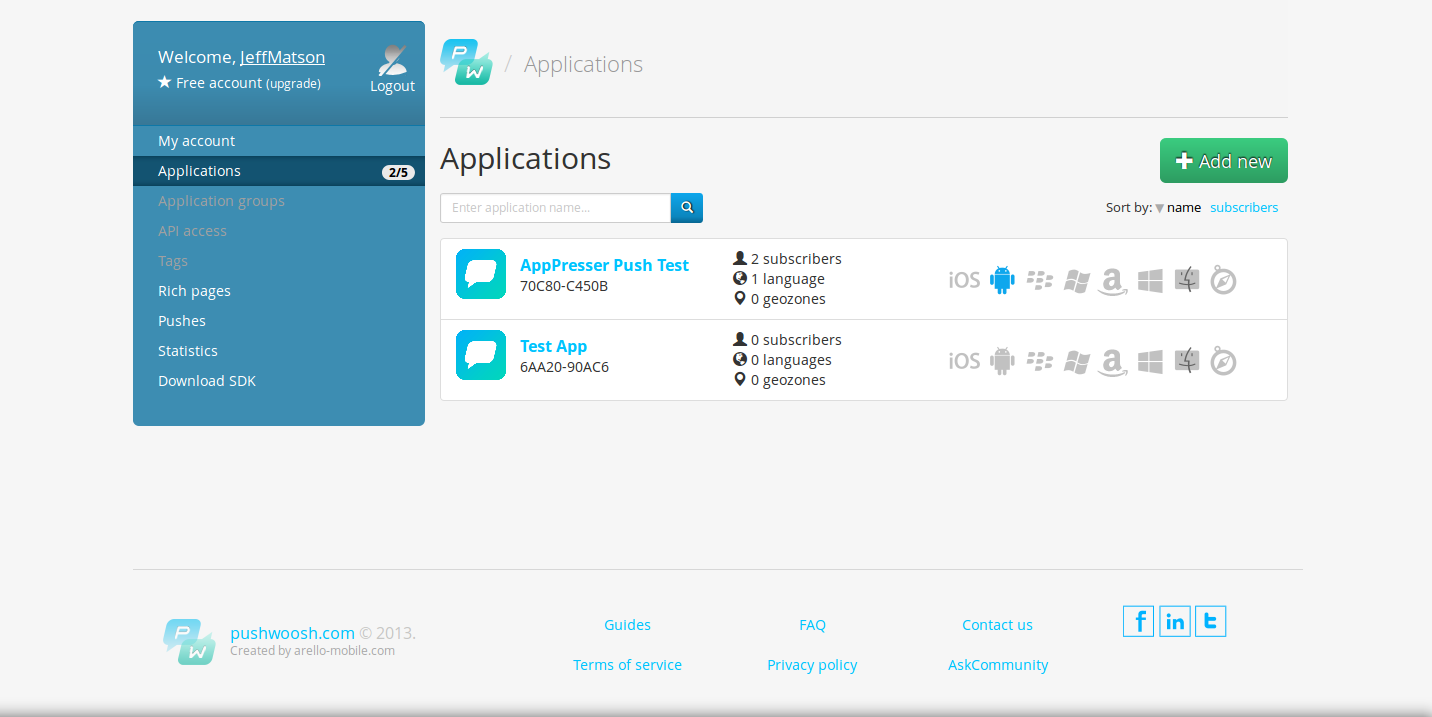Screen dimensions: 1432x717
Task: Click the BlackBerry icon for AppPresser Push Test
Action: [x=1040, y=280]
